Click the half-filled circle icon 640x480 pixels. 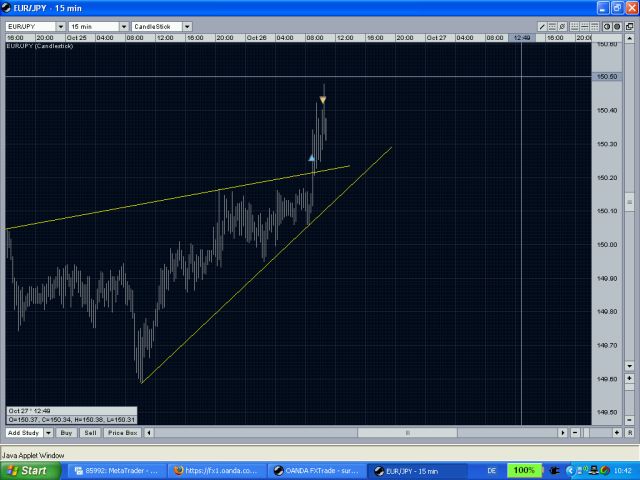(x=607, y=27)
